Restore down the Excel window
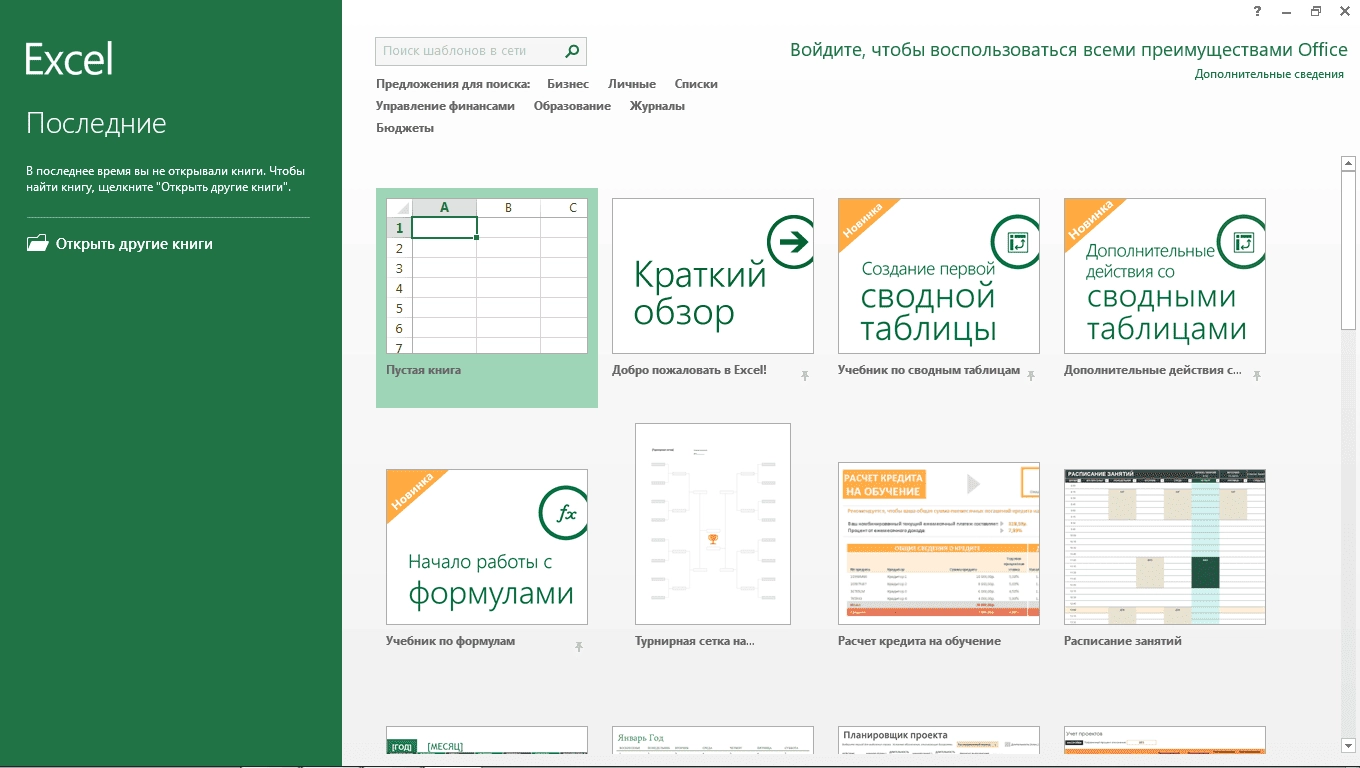1360x768 pixels. tap(1316, 11)
